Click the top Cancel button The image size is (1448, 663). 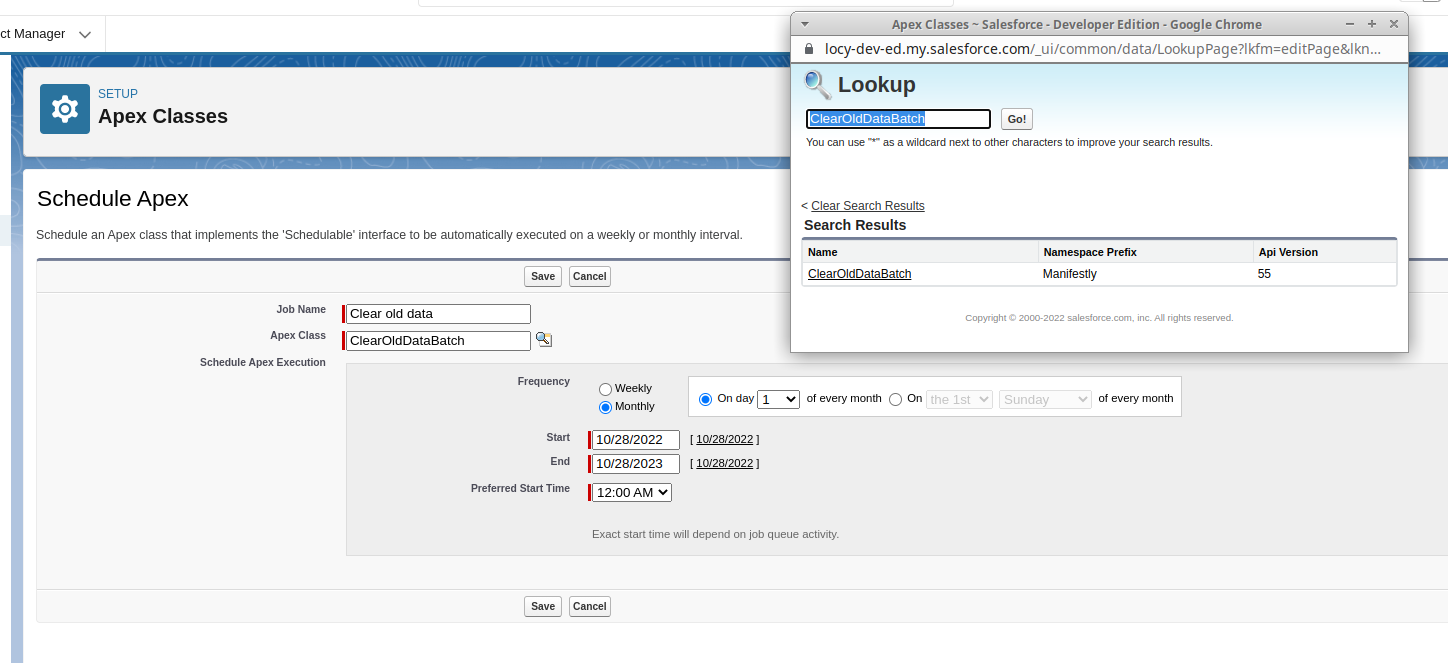click(590, 276)
